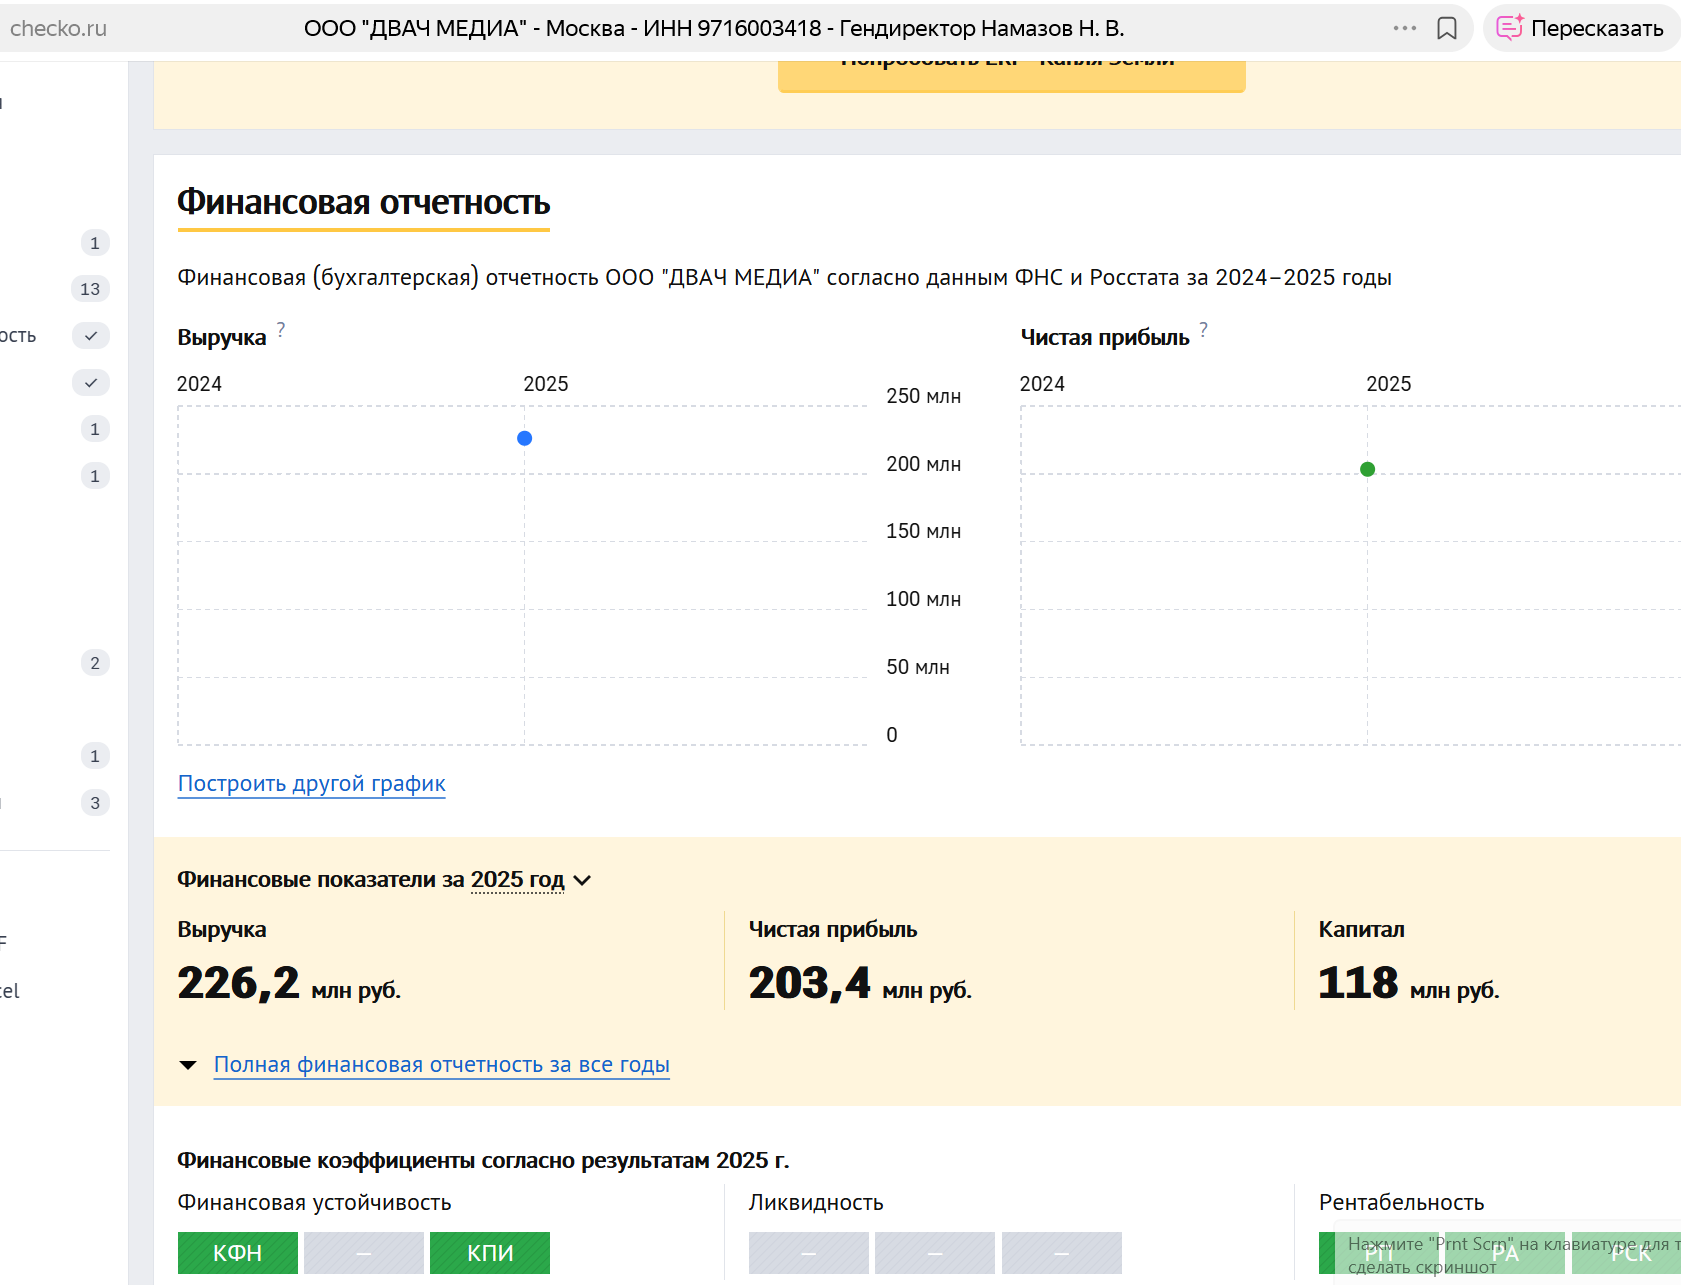
Task: Click the green 2025 net profit data point
Action: point(1367,469)
